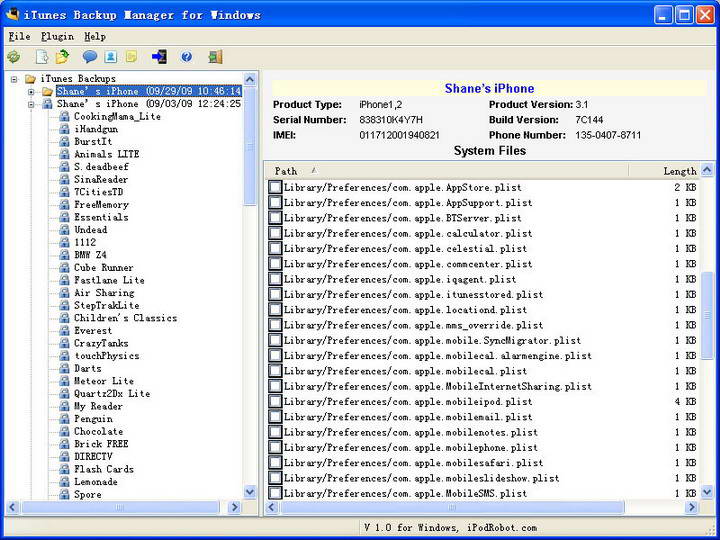
Task: Select the Children's Classics app entry
Action: coord(125,318)
